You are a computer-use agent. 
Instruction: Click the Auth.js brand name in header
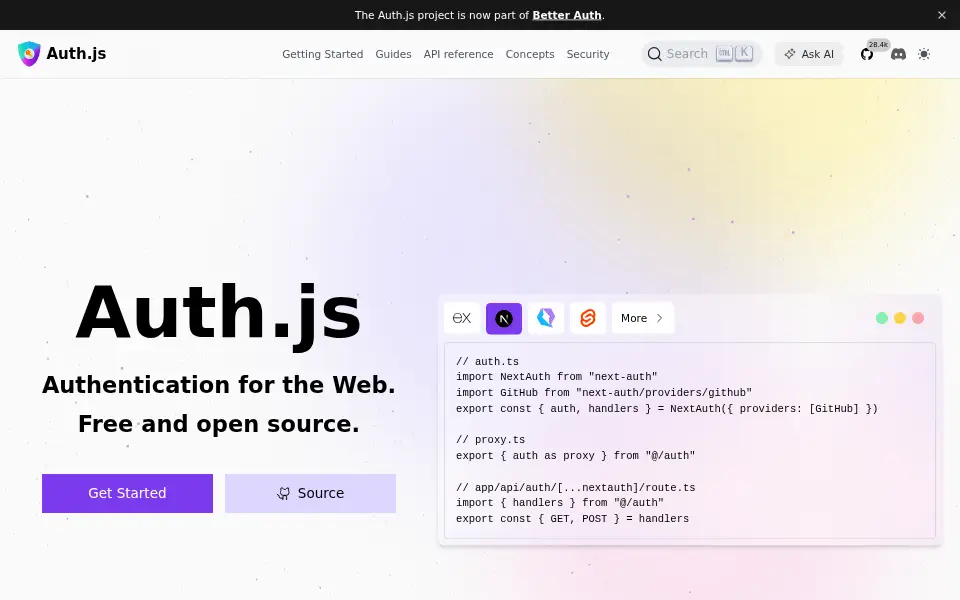(x=76, y=54)
